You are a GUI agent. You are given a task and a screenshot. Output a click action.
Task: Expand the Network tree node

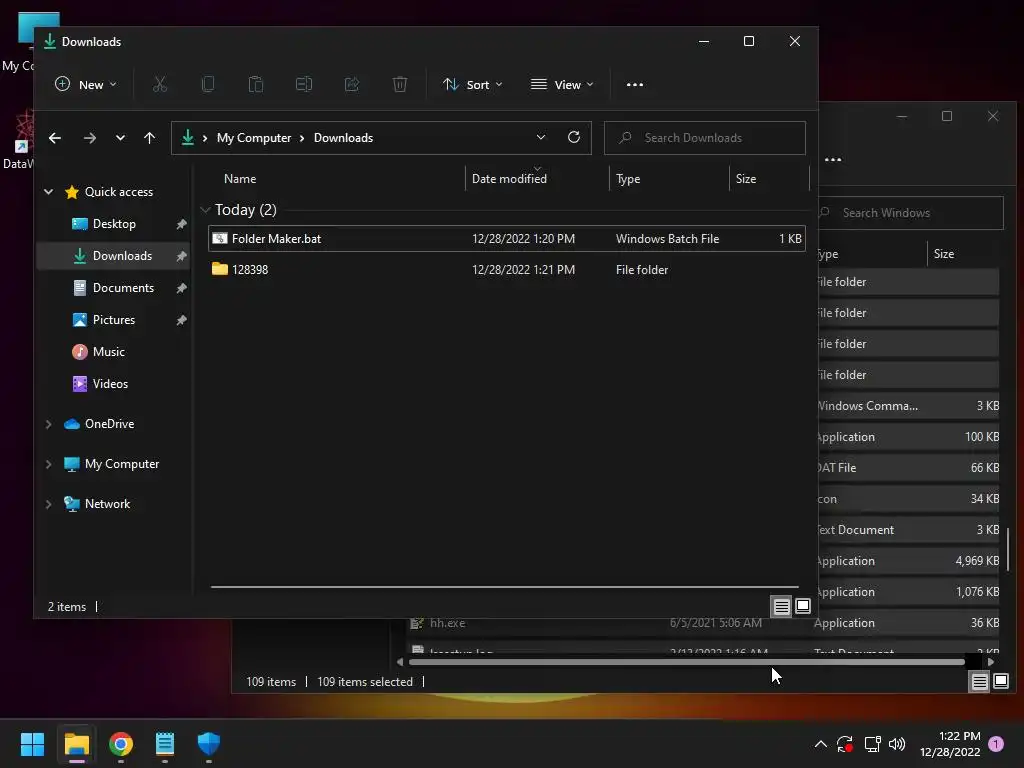pos(48,504)
